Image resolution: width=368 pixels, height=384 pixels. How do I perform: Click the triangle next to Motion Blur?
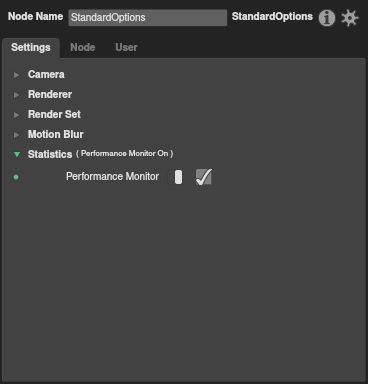16,135
